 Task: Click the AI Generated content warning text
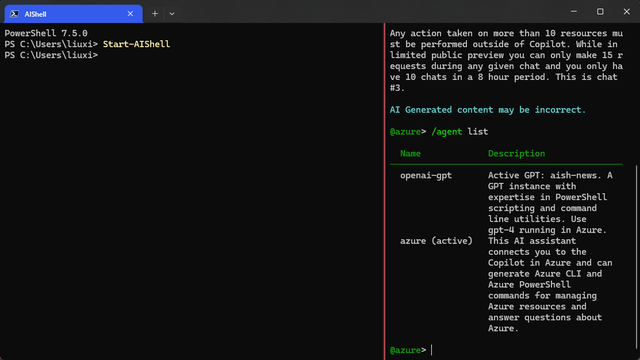click(487, 110)
